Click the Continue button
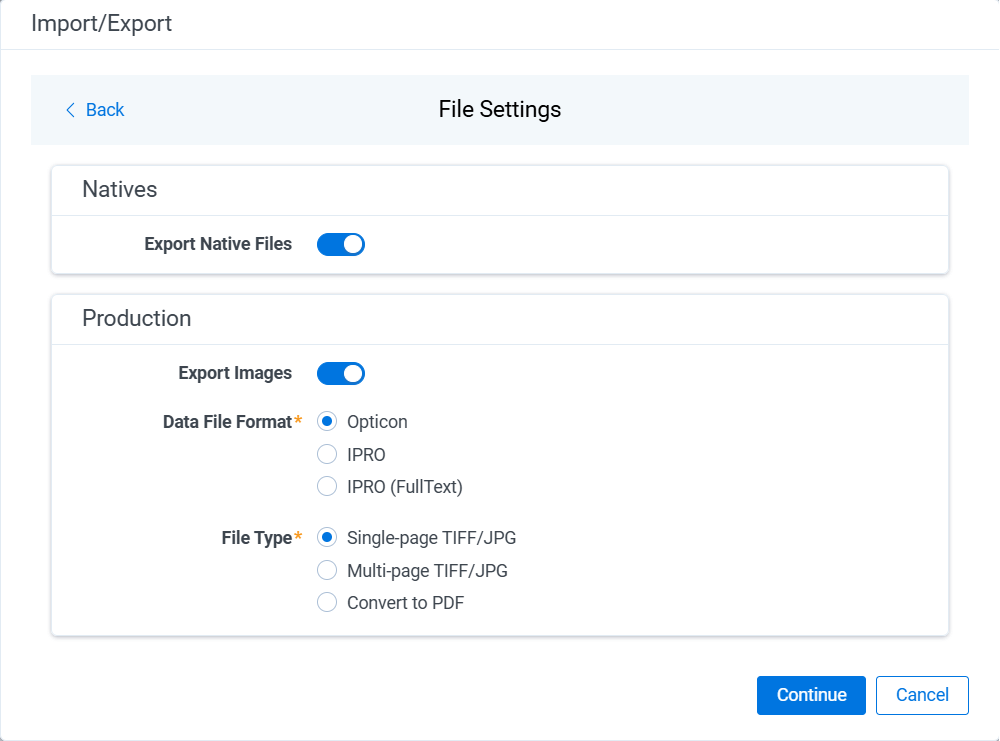The image size is (1000, 741). 811,695
